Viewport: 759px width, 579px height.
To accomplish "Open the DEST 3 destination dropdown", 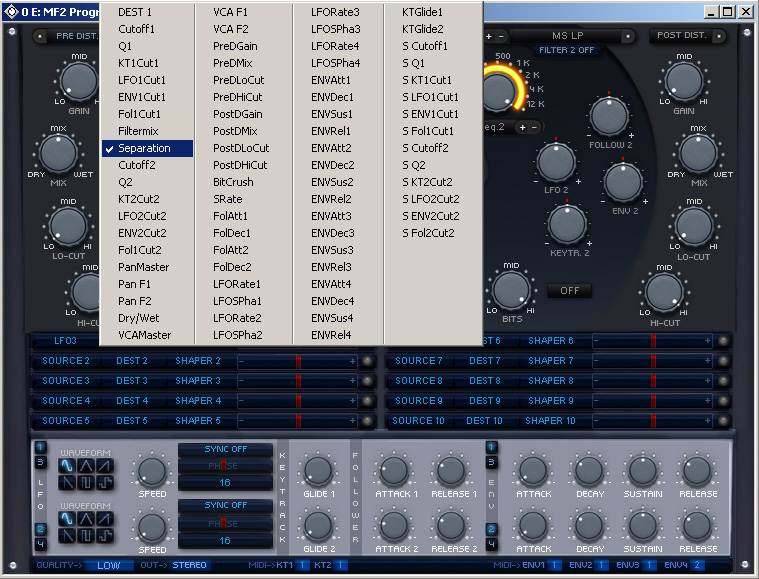I will point(132,381).
